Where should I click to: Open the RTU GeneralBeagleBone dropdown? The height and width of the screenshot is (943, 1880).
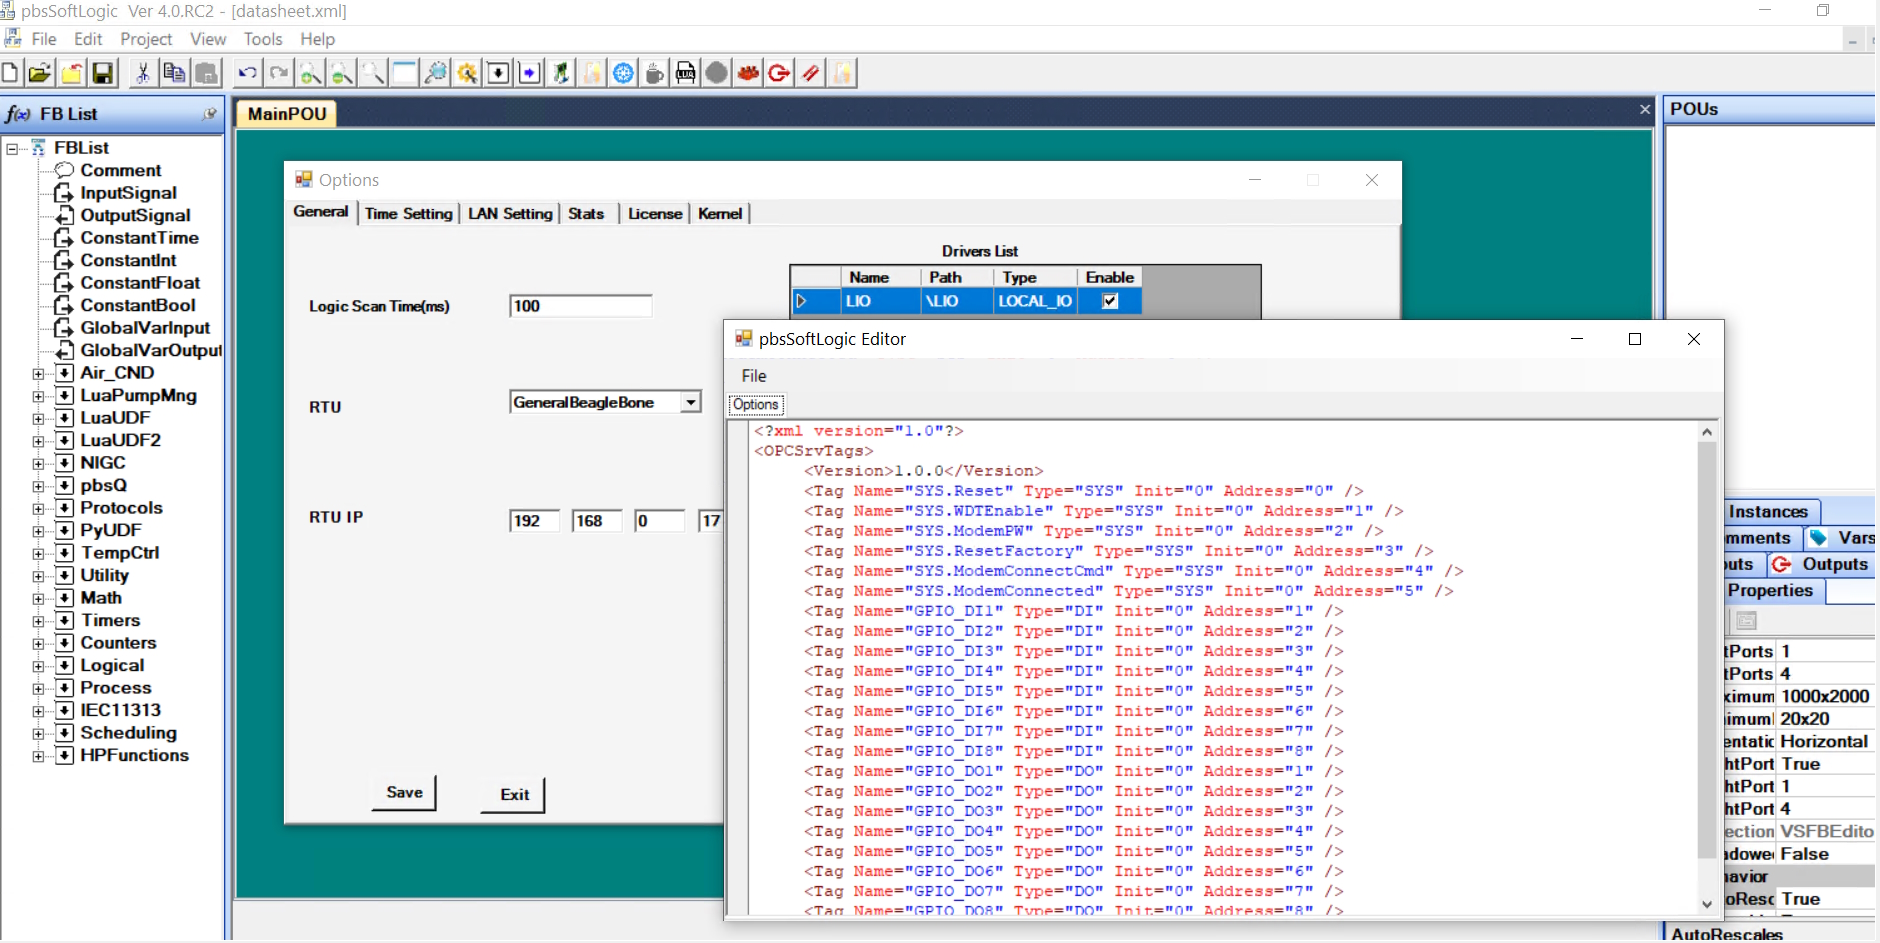pos(691,402)
